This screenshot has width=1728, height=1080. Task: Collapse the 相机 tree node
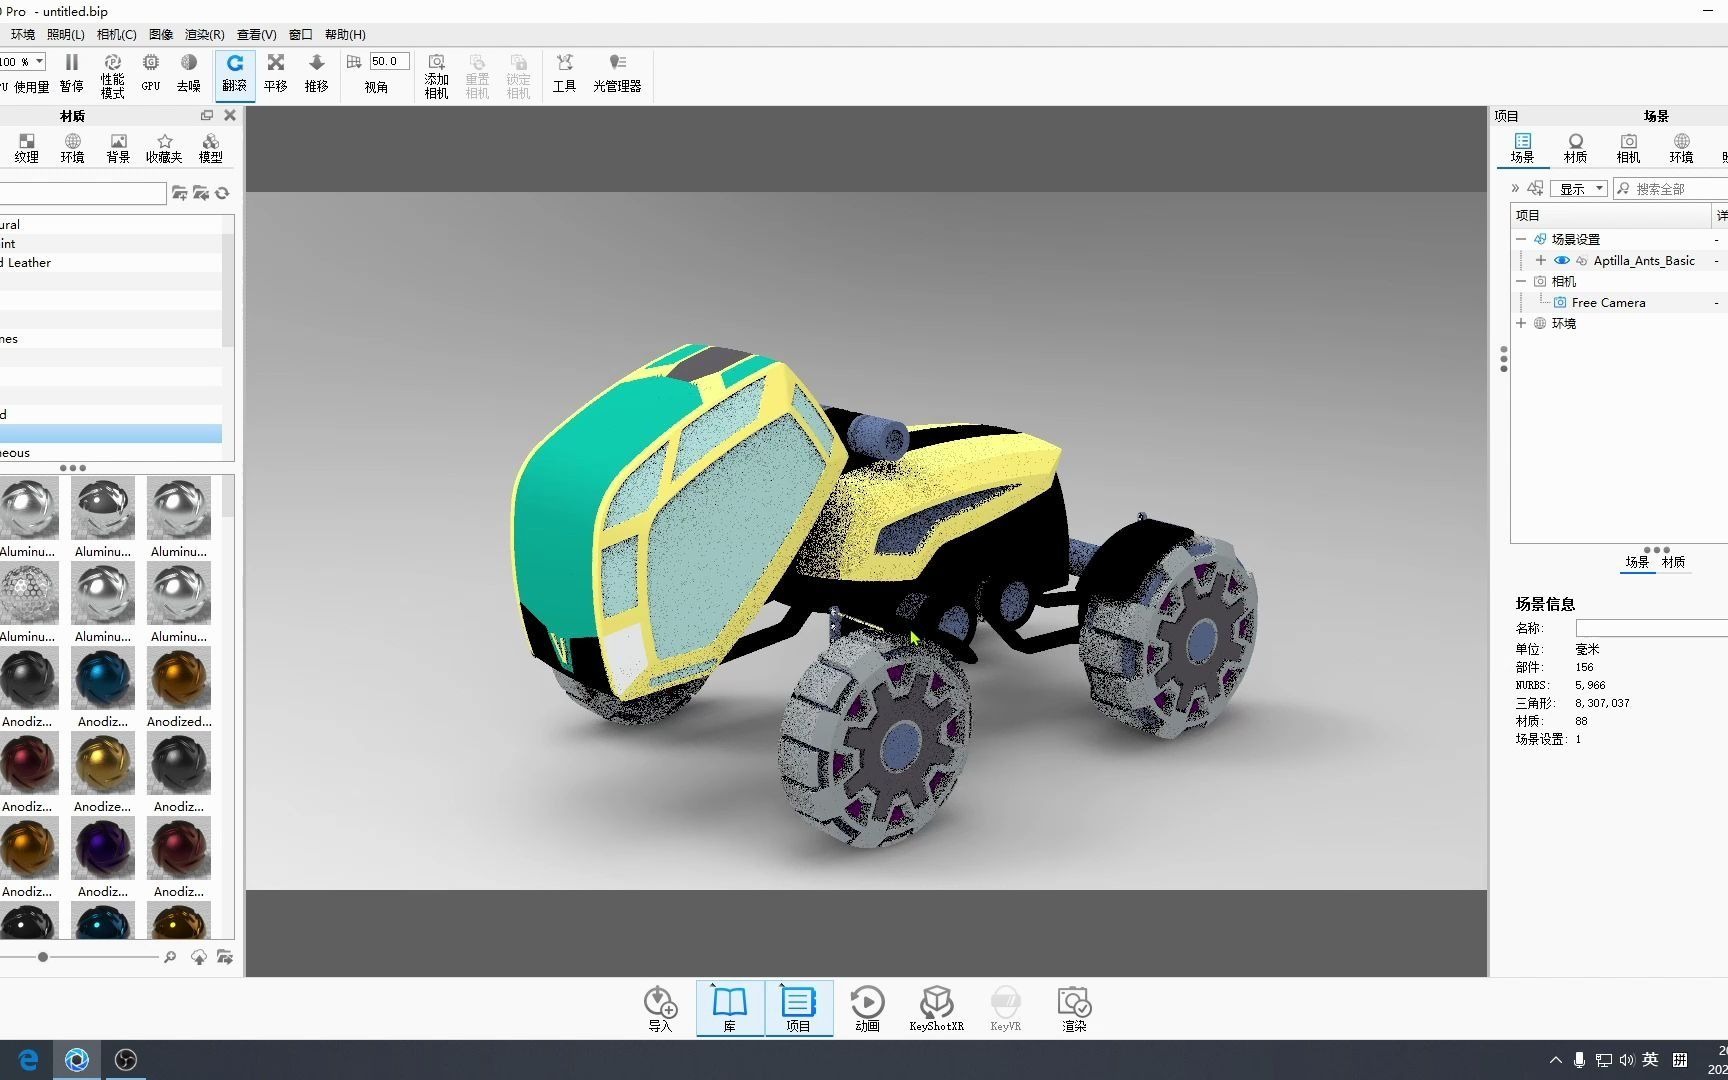(1521, 282)
